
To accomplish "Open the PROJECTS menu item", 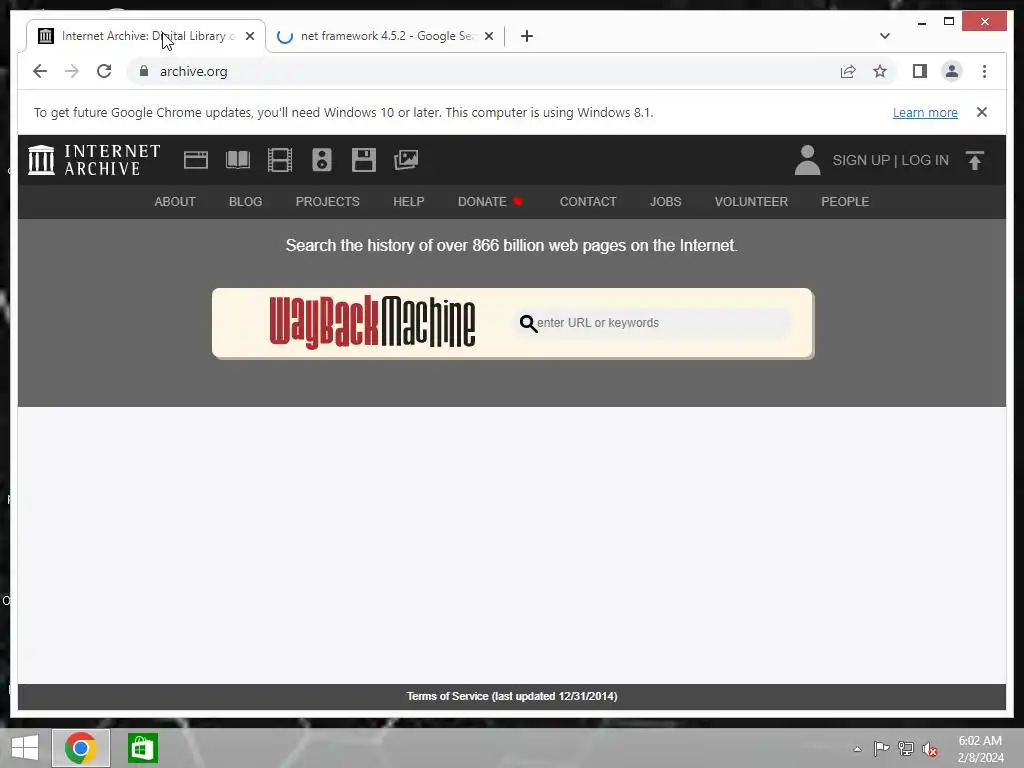I will (327, 202).
